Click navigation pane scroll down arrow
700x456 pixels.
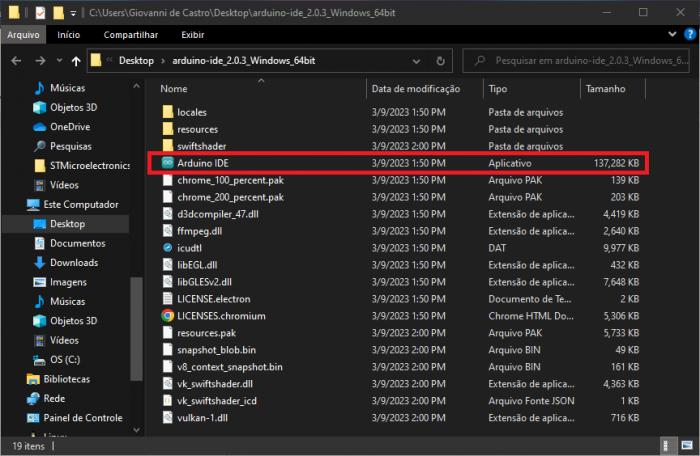click(x=137, y=431)
